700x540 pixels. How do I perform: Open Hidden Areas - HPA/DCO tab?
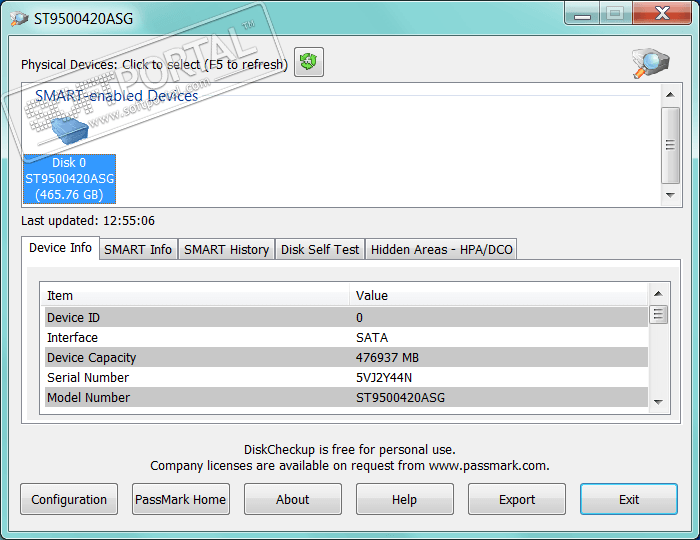click(x=441, y=249)
